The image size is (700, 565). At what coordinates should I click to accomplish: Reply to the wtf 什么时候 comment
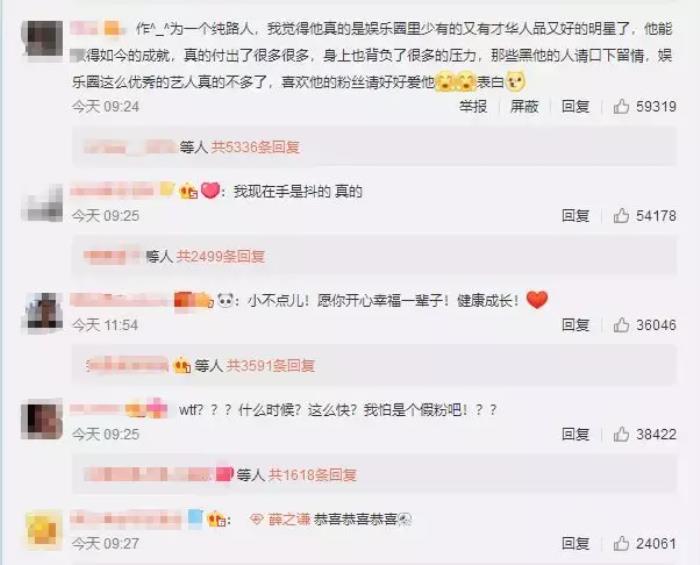tap(575, 434)
